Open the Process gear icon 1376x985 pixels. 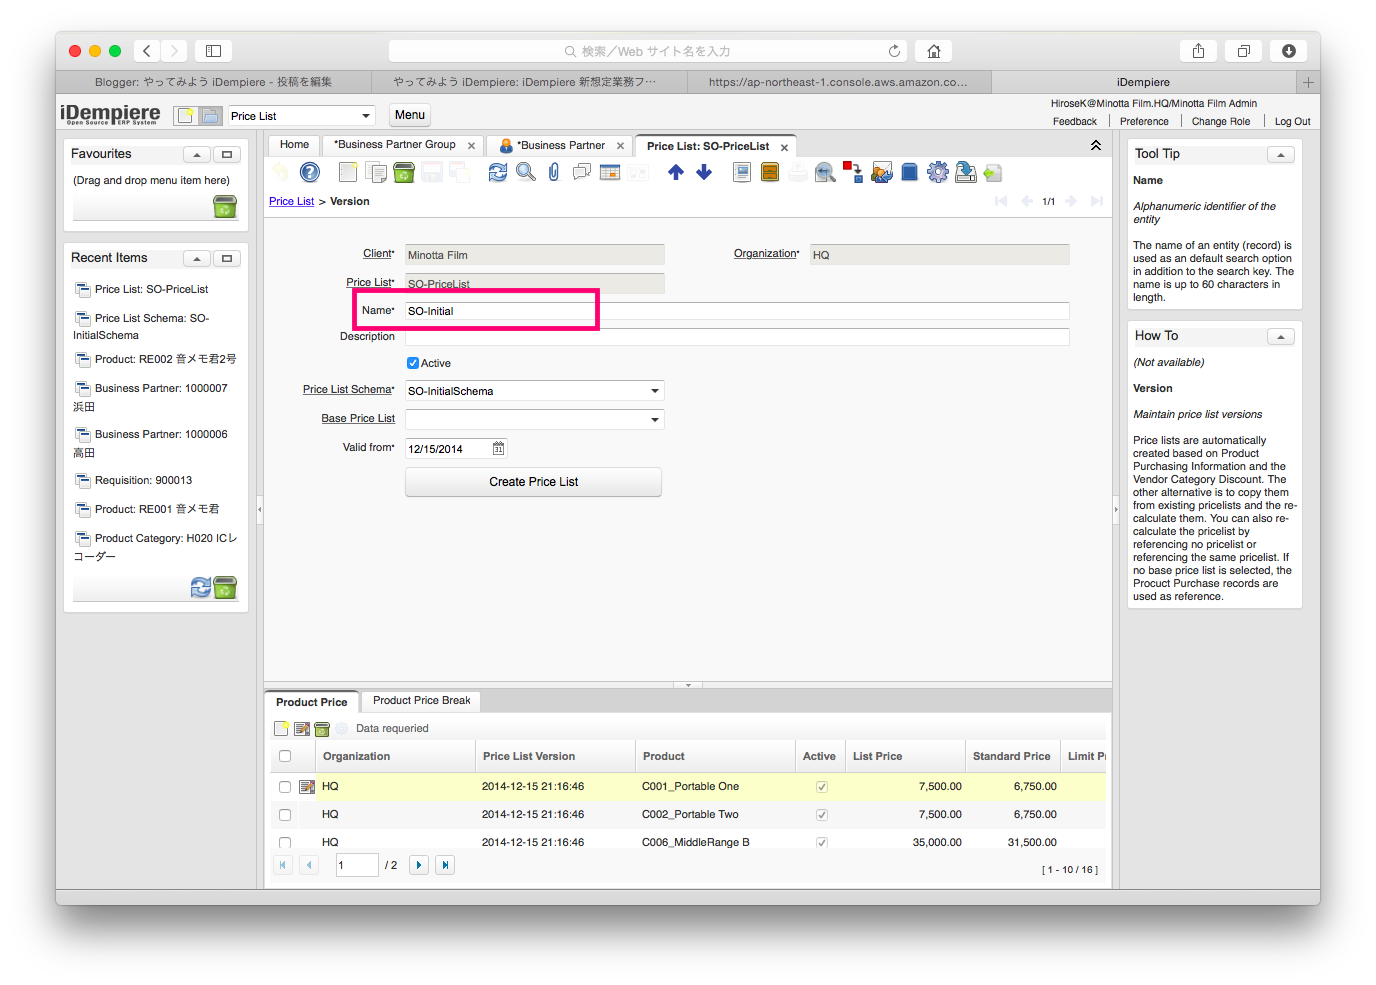[x=937, y=172]
